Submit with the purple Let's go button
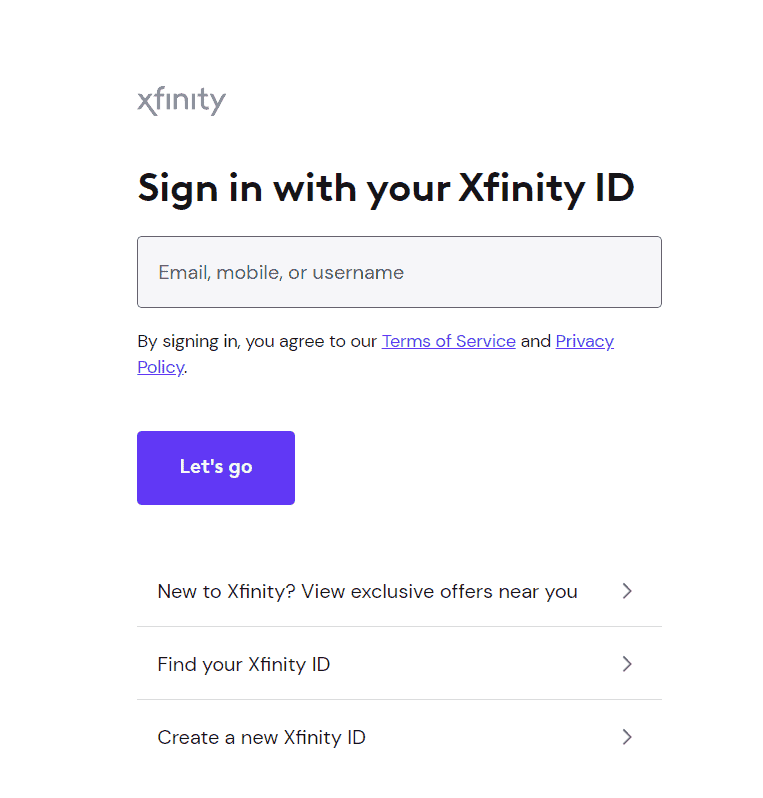 point(216,468)
